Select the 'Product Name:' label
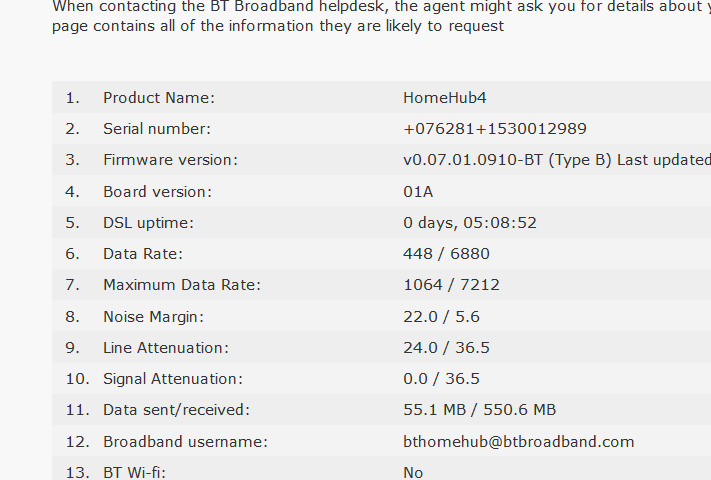 159,98
